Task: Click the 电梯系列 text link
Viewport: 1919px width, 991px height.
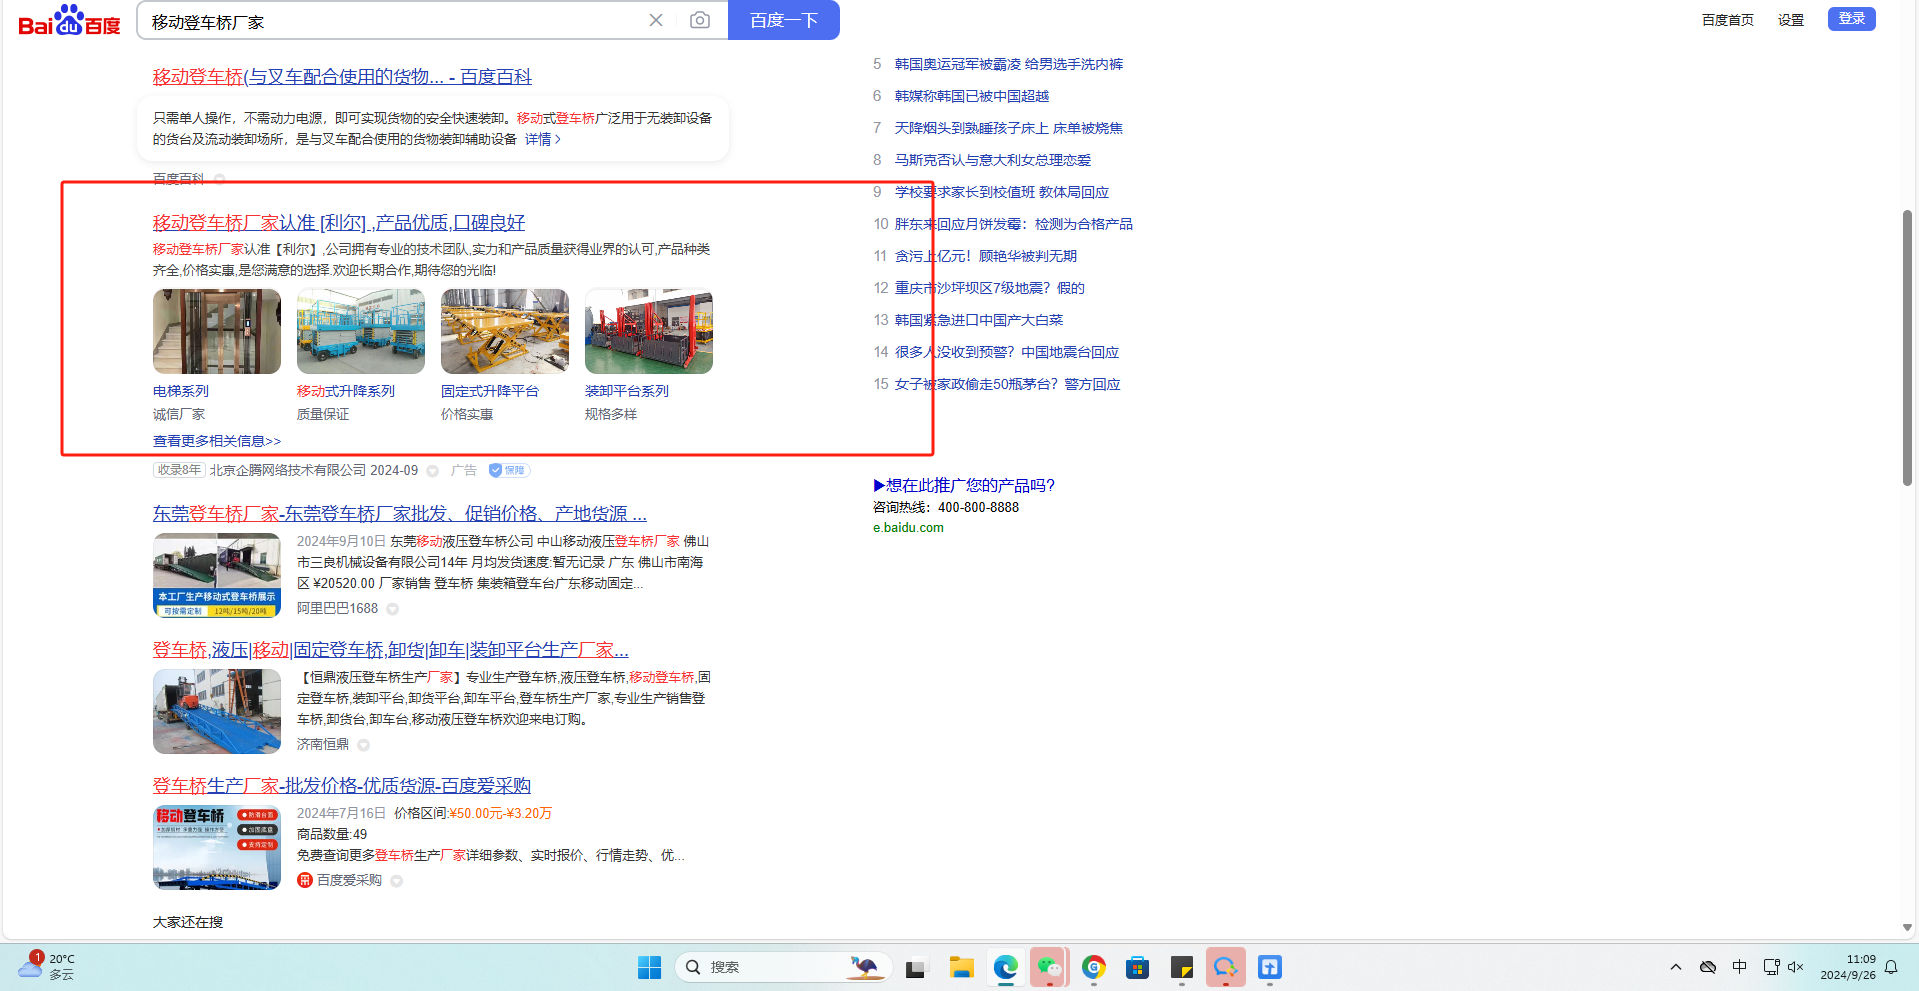Action: tap(181, 391)
